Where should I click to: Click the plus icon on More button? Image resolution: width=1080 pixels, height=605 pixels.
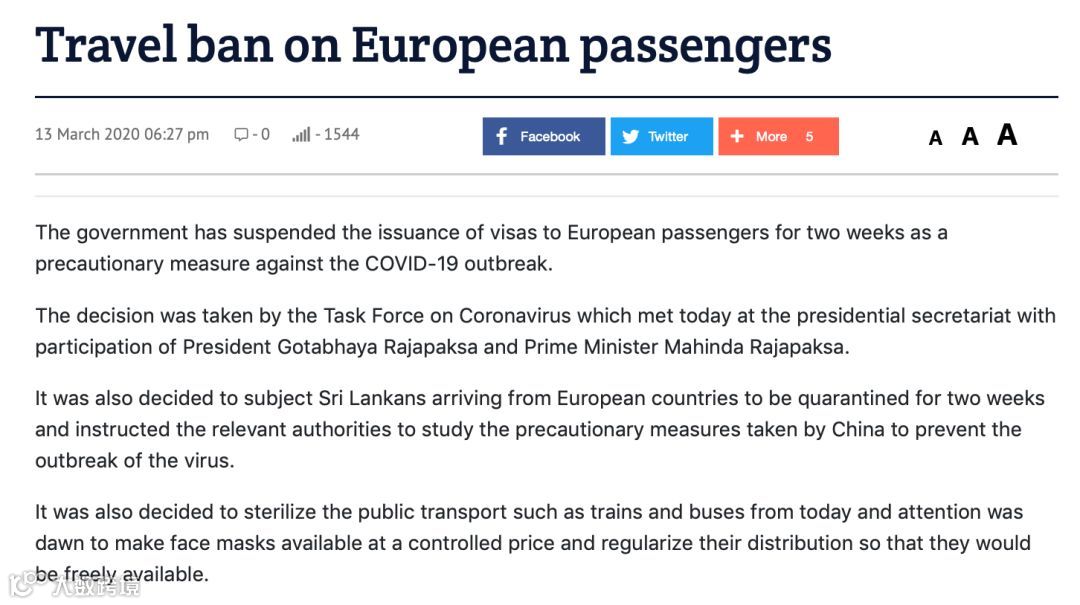point(737,136)
